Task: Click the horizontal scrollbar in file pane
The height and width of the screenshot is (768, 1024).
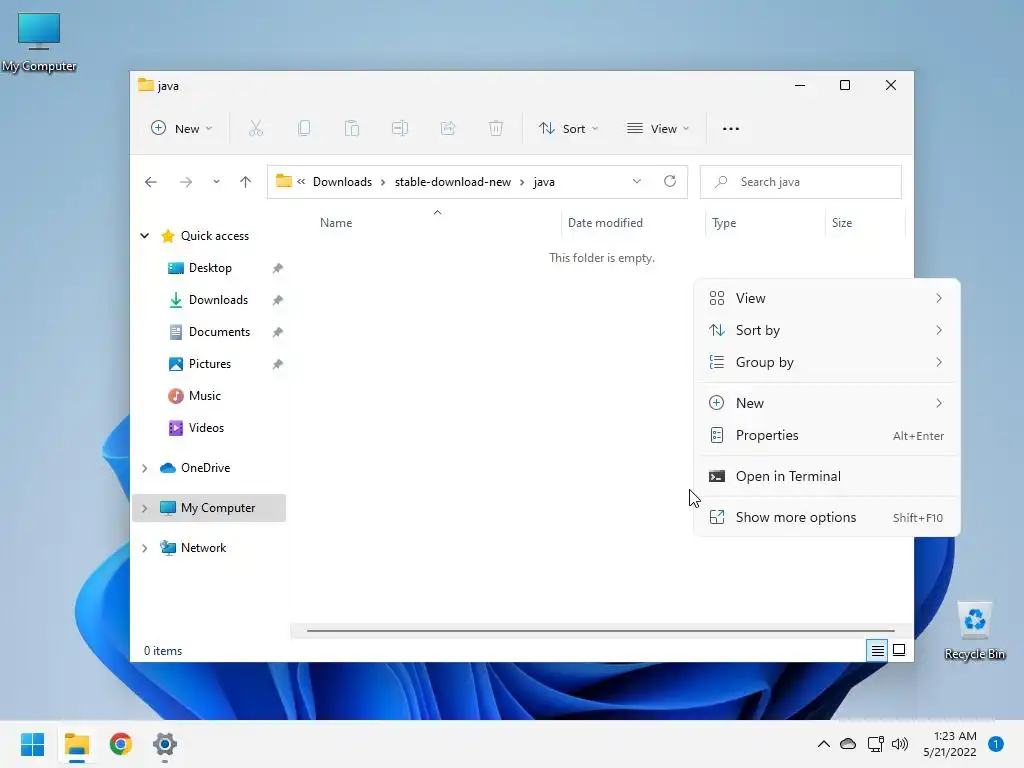Action: tap(600, 631)
